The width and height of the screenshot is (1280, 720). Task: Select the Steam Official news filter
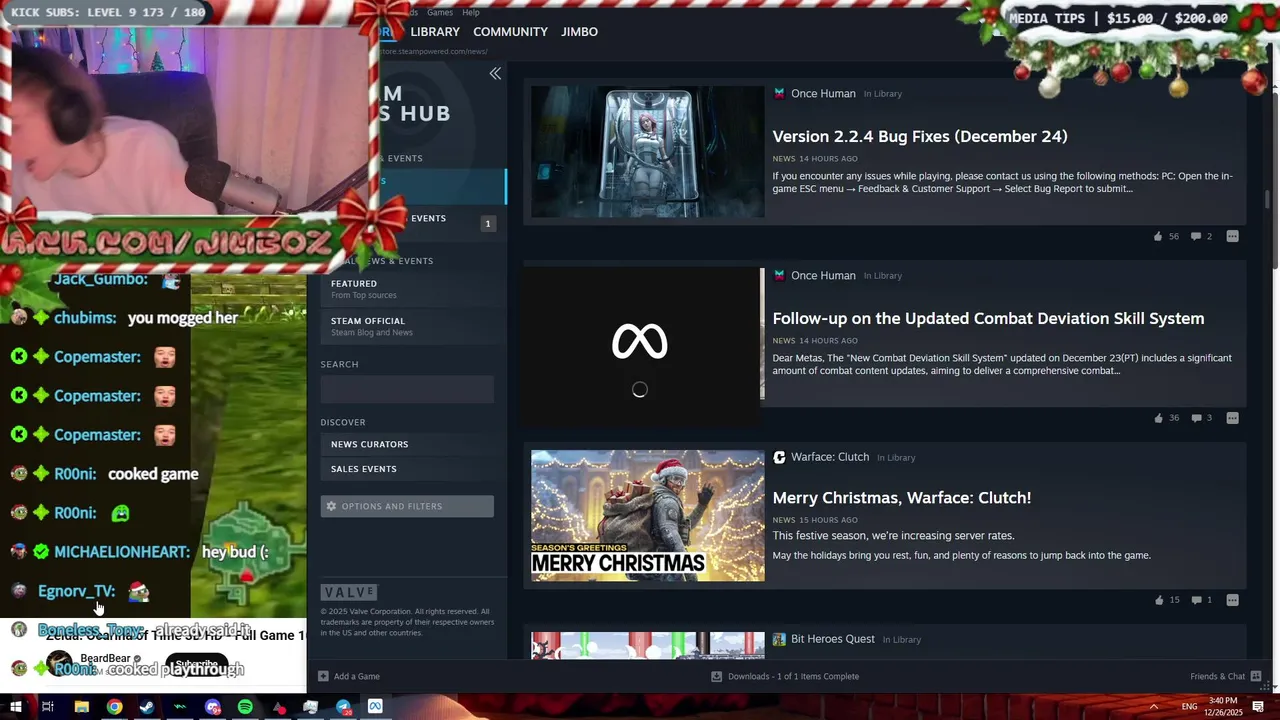pyautogui.click(x=408, y=326)
